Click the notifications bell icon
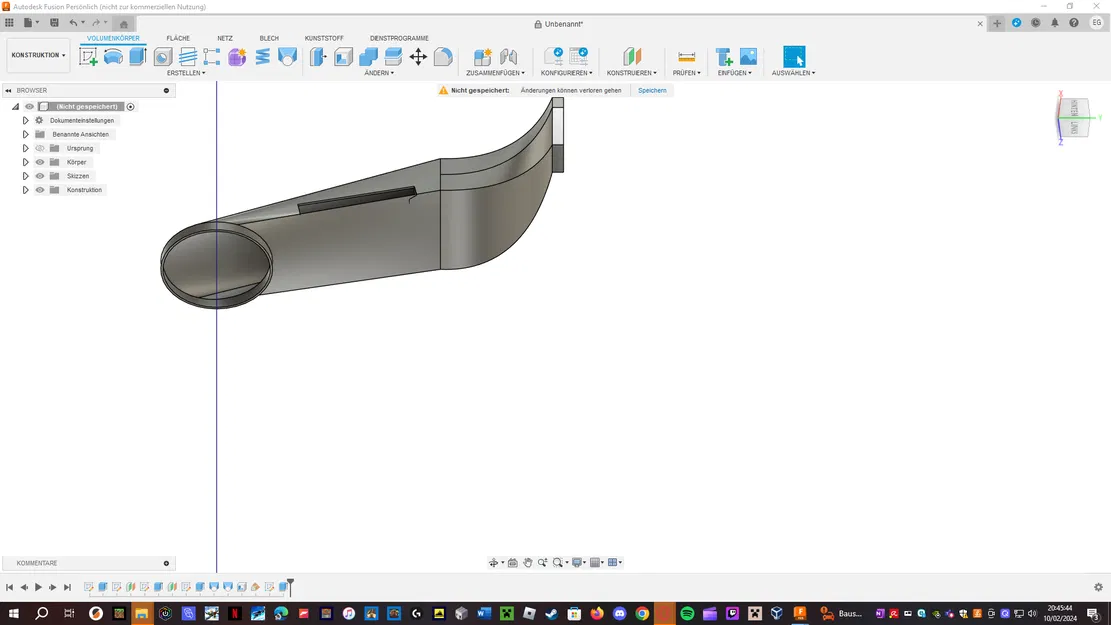Viewport: 1111px width, 625px height. click(1054, 23)
